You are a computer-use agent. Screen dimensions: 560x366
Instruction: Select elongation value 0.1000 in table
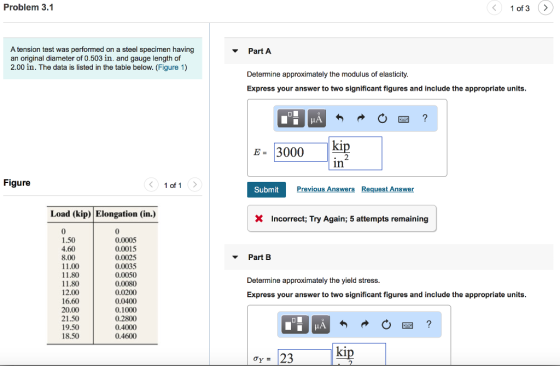pyautogui.click(x=126, y=310)
